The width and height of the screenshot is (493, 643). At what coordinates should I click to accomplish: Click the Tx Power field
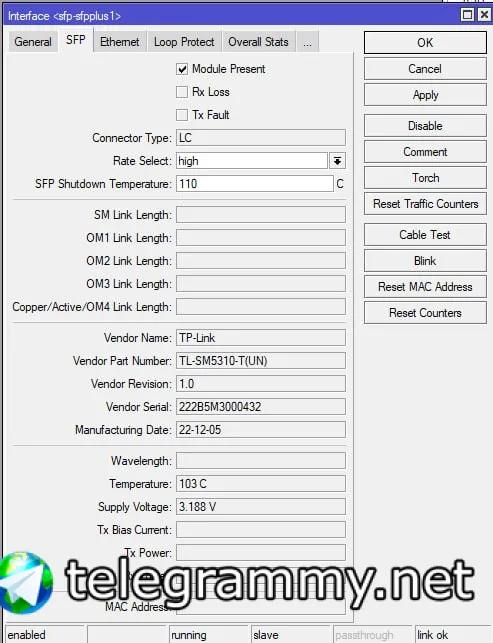pos(261,553)
